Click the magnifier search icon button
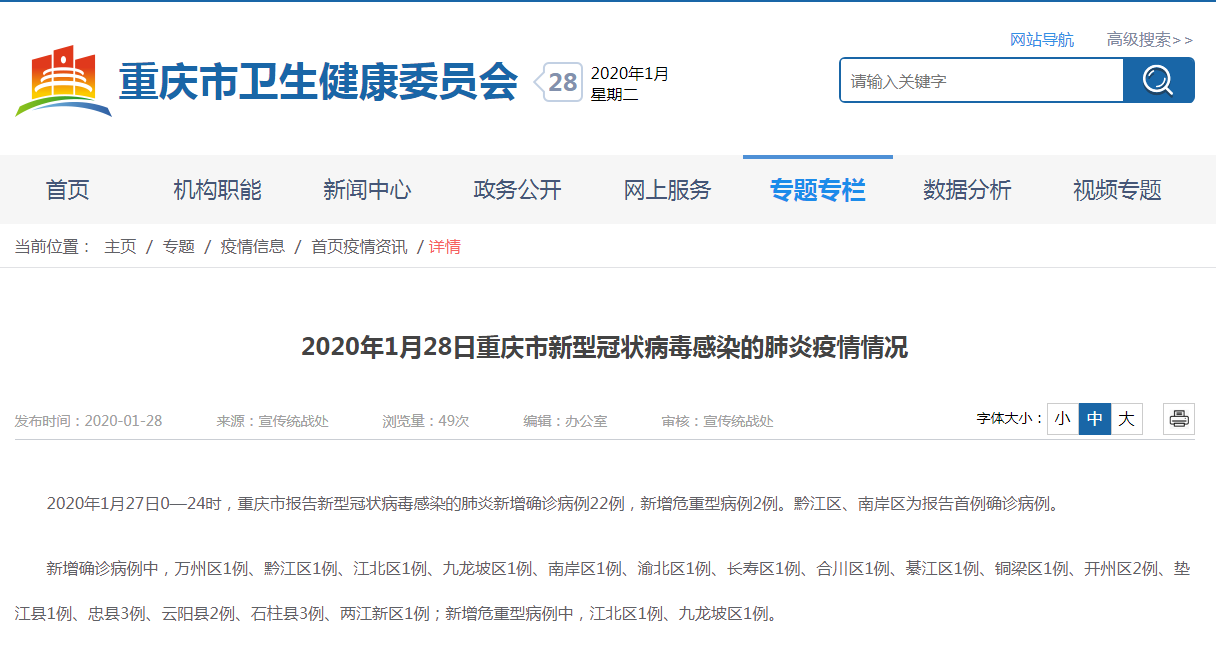 tap(1158, 80)
